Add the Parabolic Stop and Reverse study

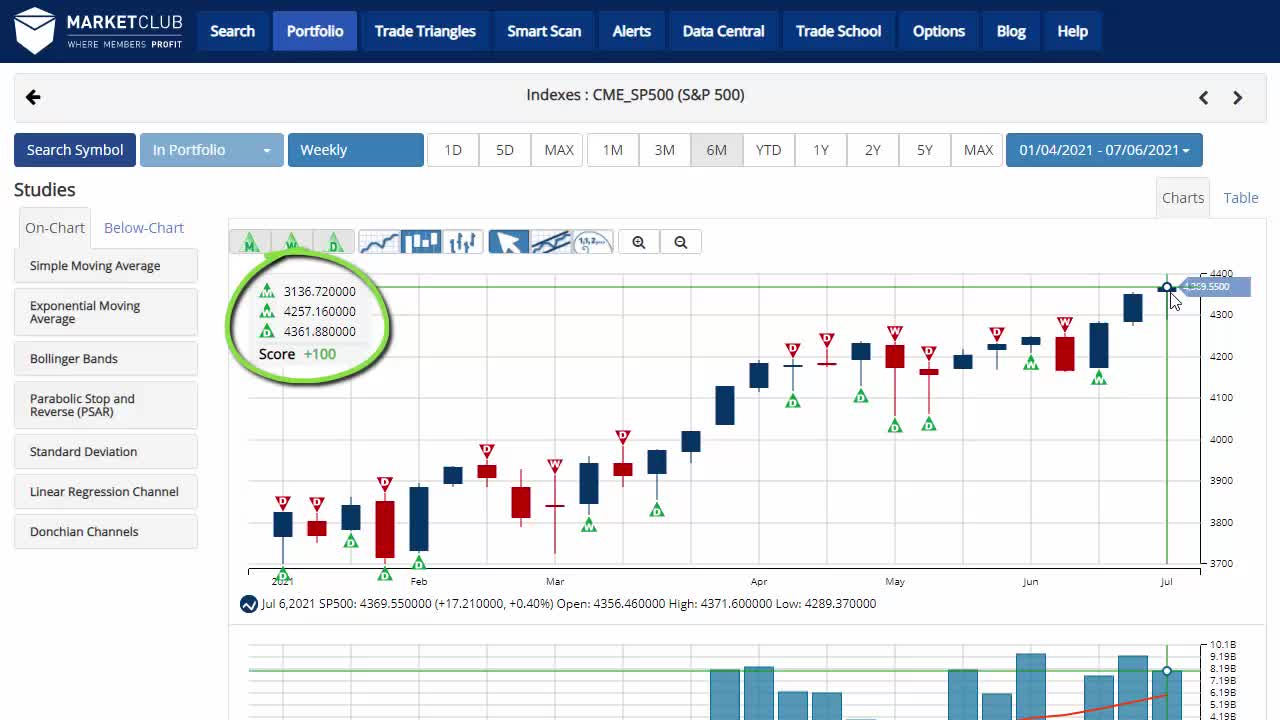pos(106,405)
